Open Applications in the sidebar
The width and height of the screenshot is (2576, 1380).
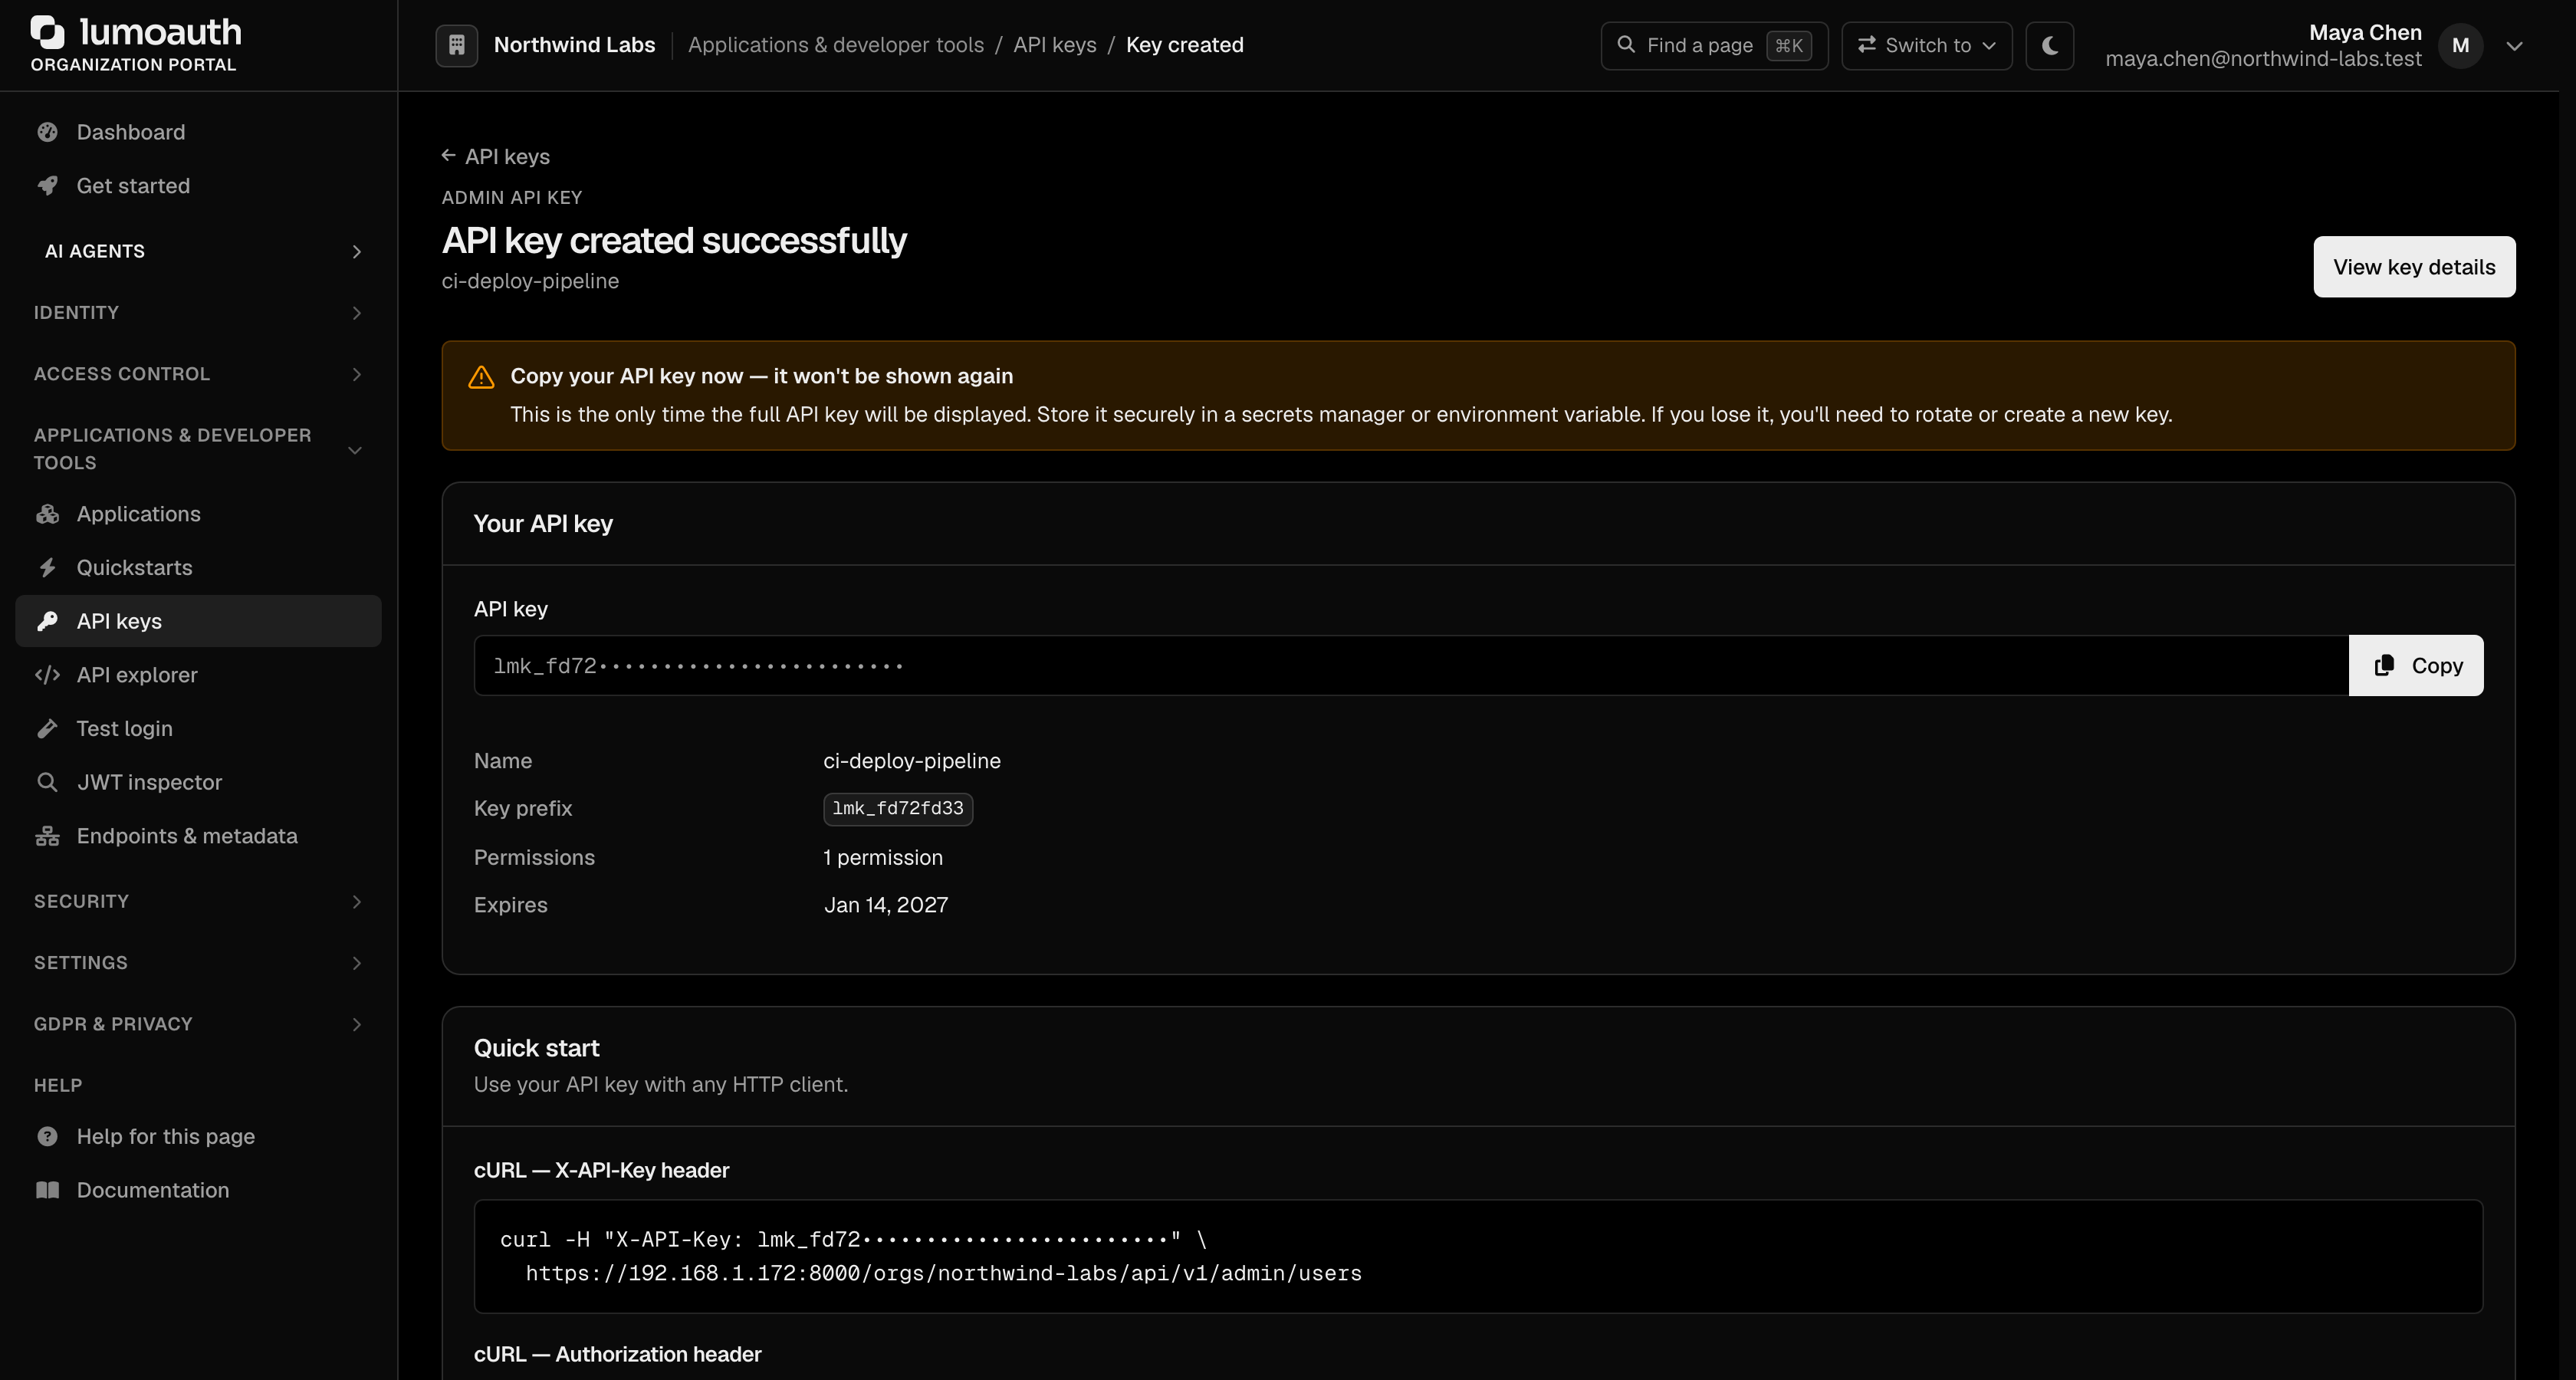tap(198, 514)
